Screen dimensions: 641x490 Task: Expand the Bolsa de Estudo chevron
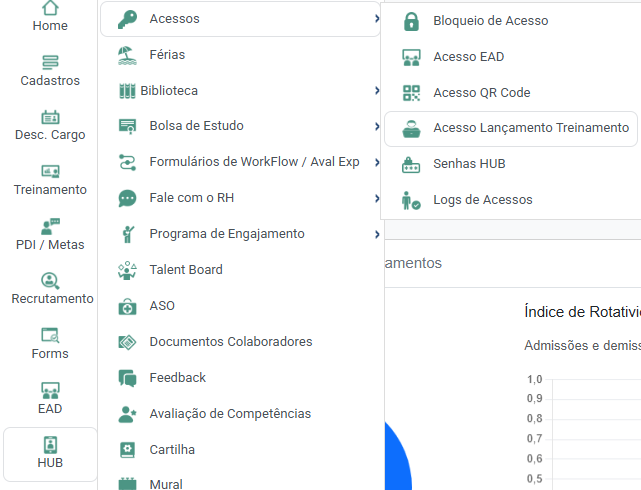376,126
